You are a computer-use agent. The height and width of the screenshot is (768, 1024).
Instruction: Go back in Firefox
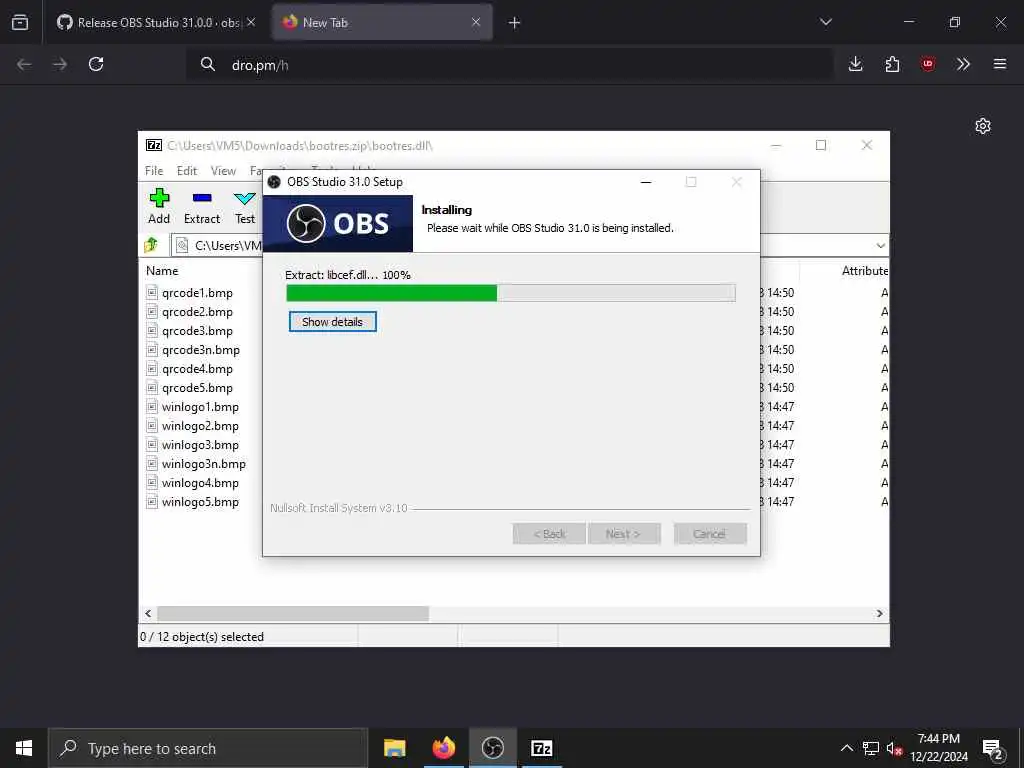(x=24, y=64)
